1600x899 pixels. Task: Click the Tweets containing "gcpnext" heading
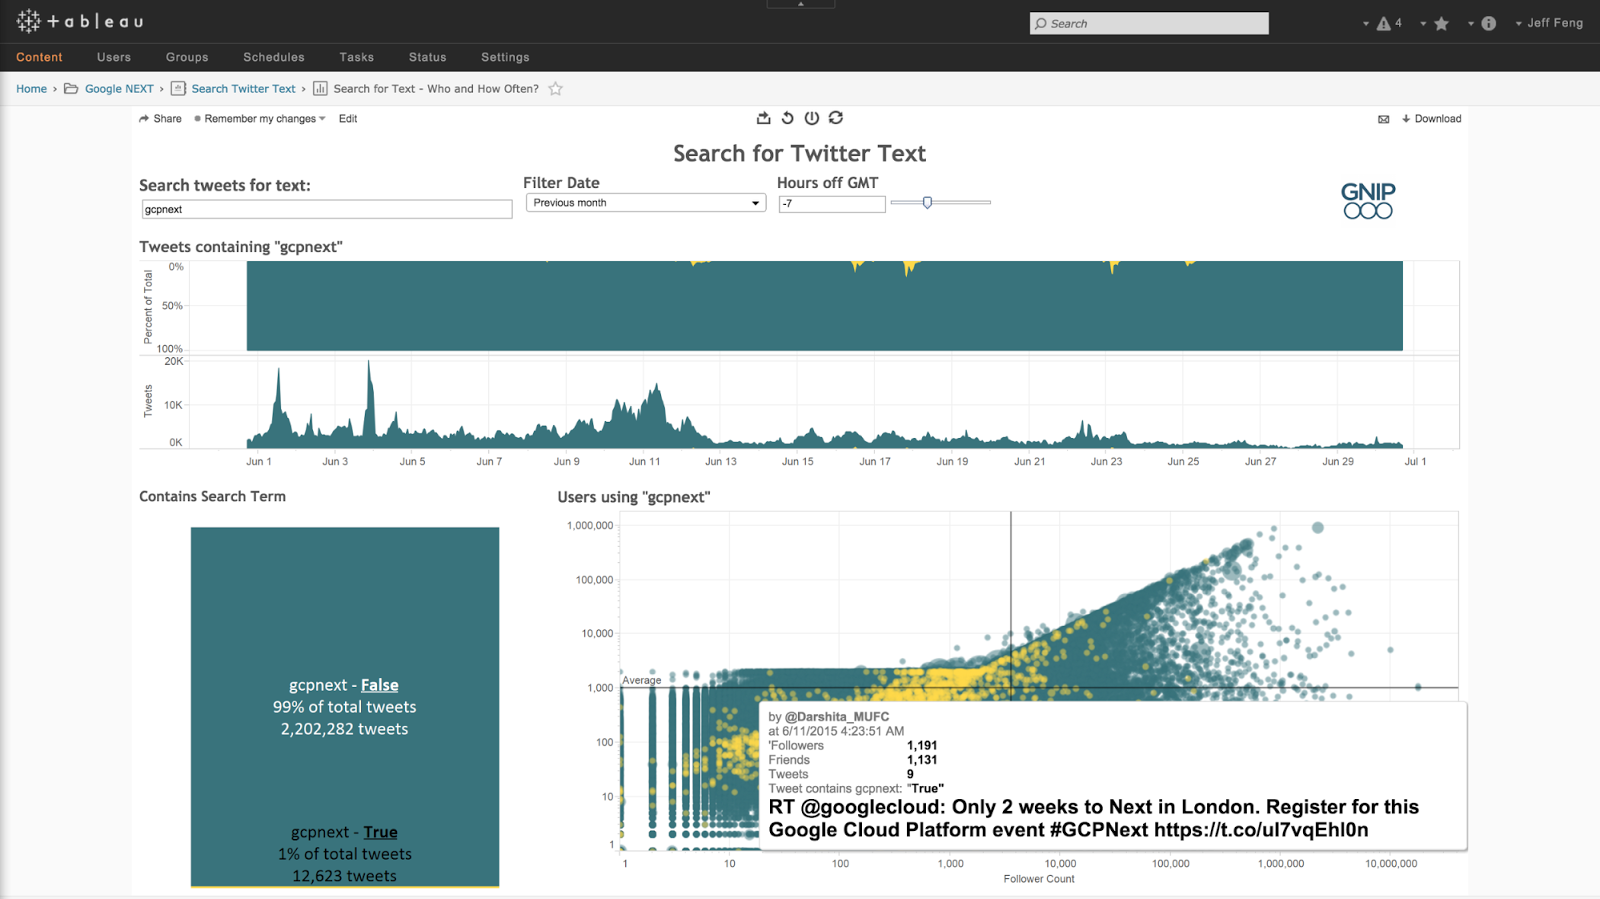pyautogui.click(x=241, y=247)
